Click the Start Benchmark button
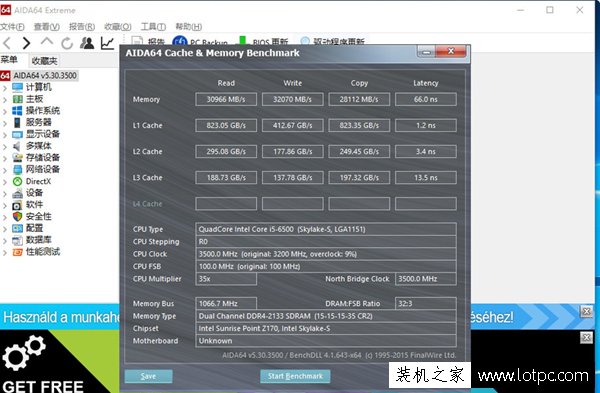Screen dimensions: 600x393 [x=295, y=376]
